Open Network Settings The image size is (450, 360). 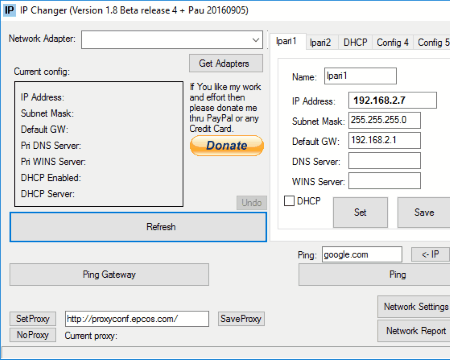[414, 306]
